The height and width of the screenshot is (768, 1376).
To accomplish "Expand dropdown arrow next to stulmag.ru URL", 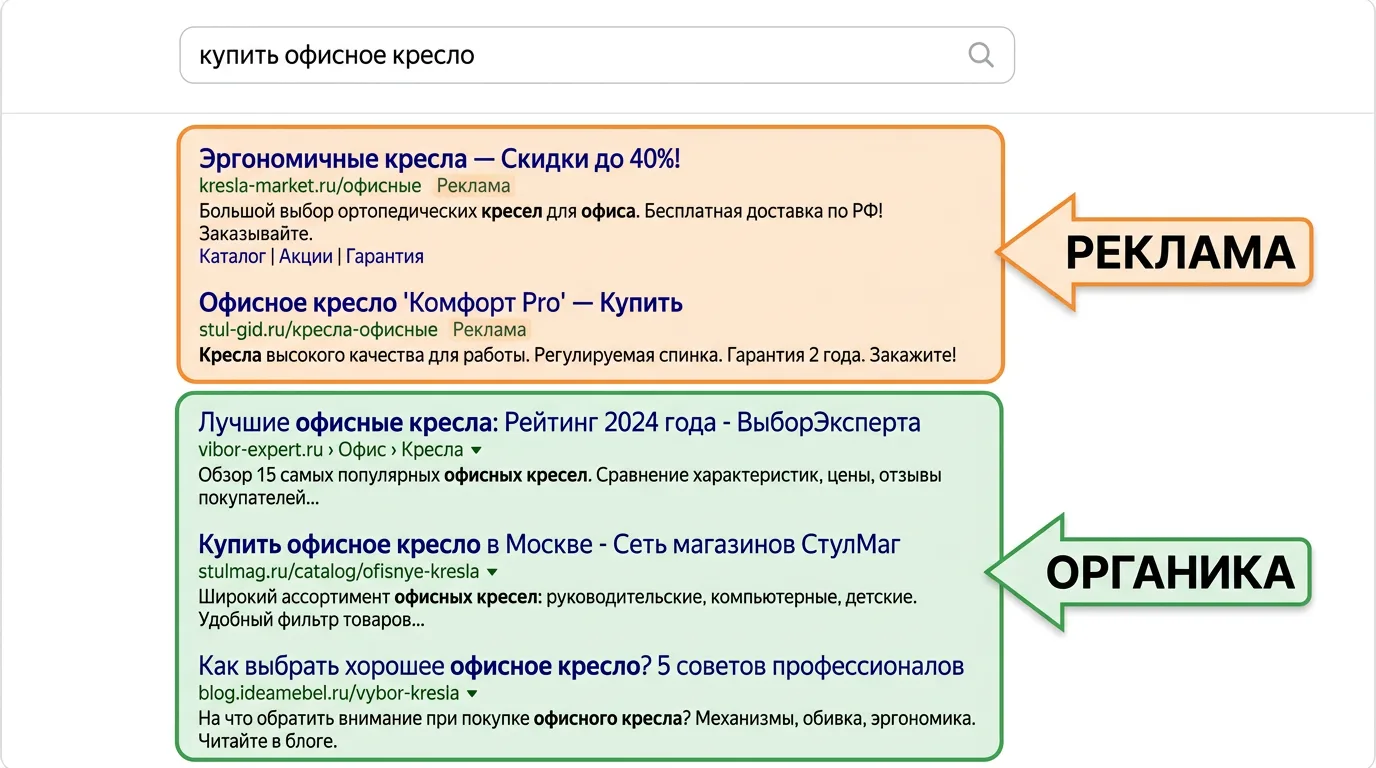I will click(x=492, y=573).
